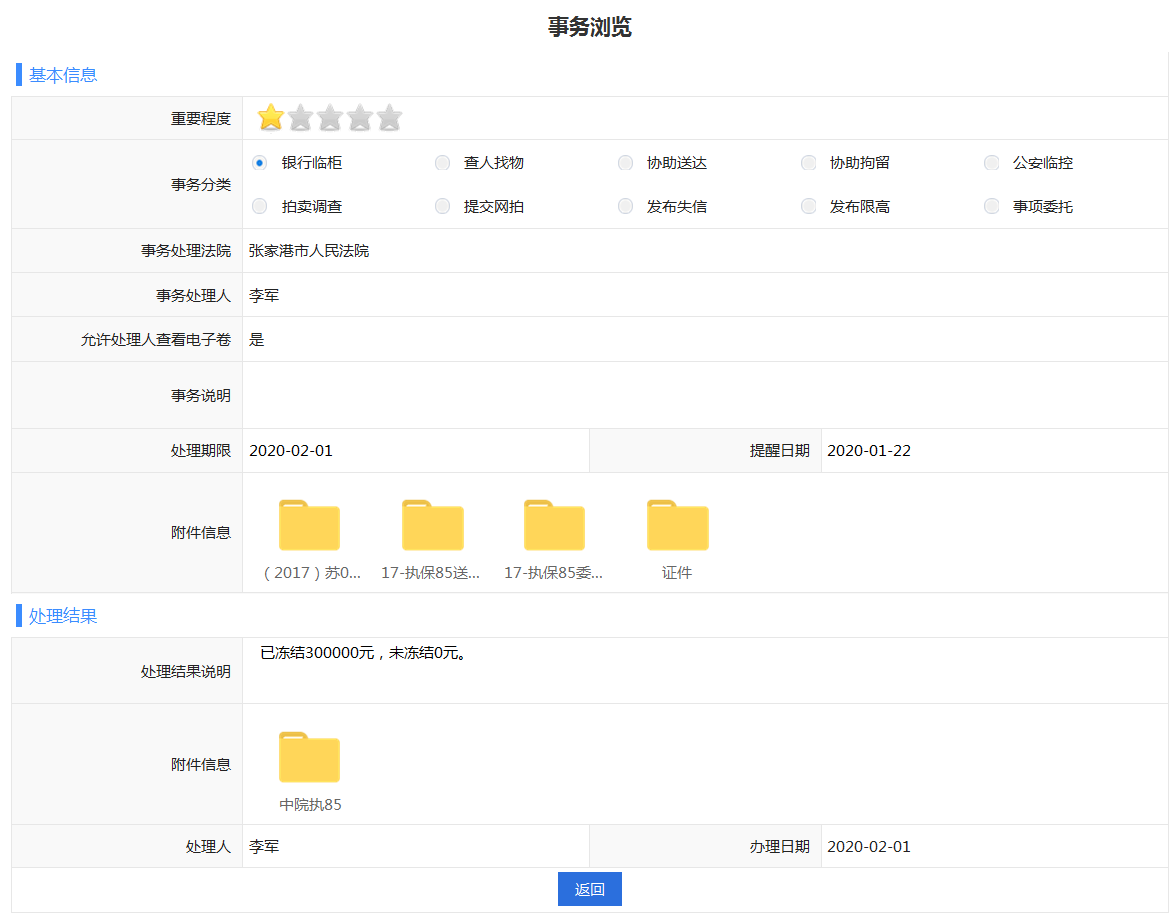Choose the 提交网拍 radio button
The width and height of the screenshot is (1173, 915).
click(x=442, y=207)
